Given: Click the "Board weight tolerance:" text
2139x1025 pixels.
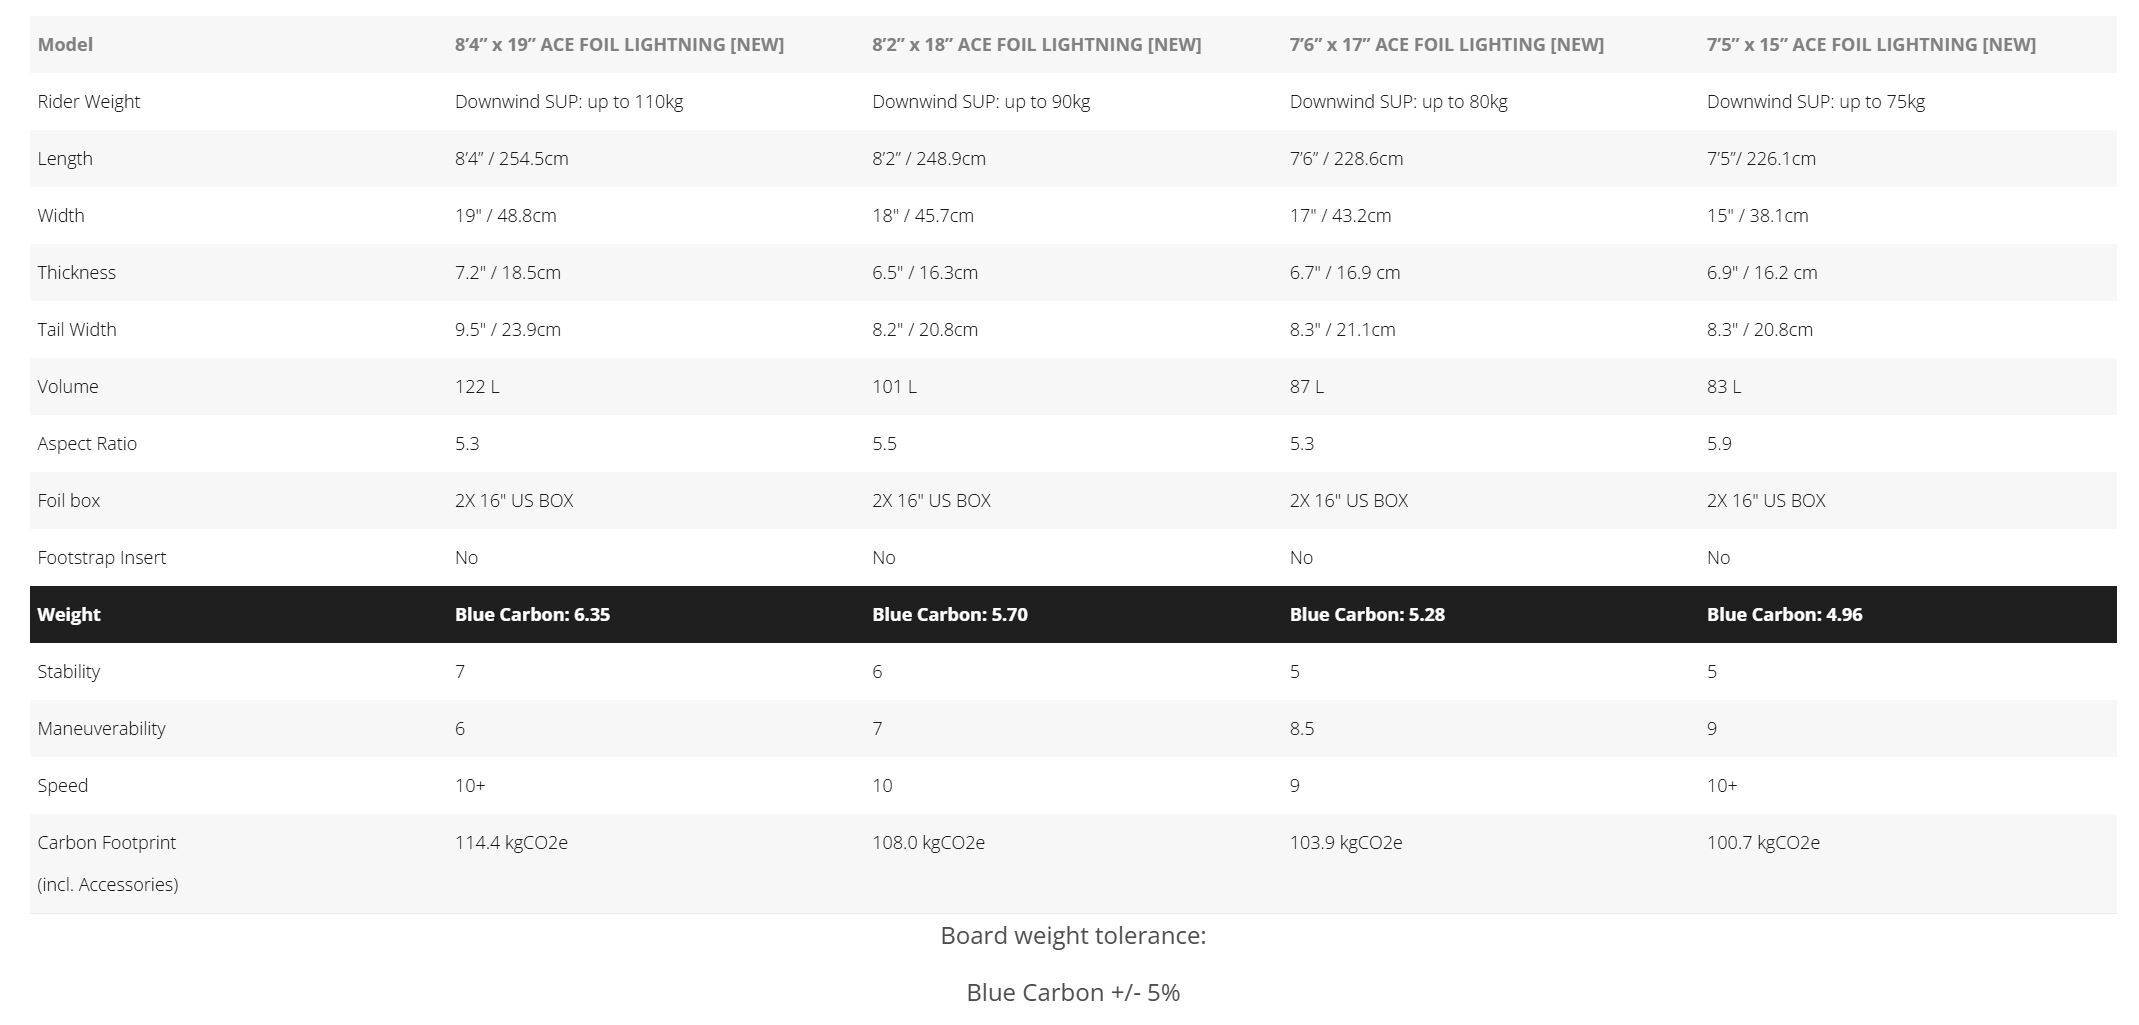Looking at the screenshot, I should pos(1073,935).
